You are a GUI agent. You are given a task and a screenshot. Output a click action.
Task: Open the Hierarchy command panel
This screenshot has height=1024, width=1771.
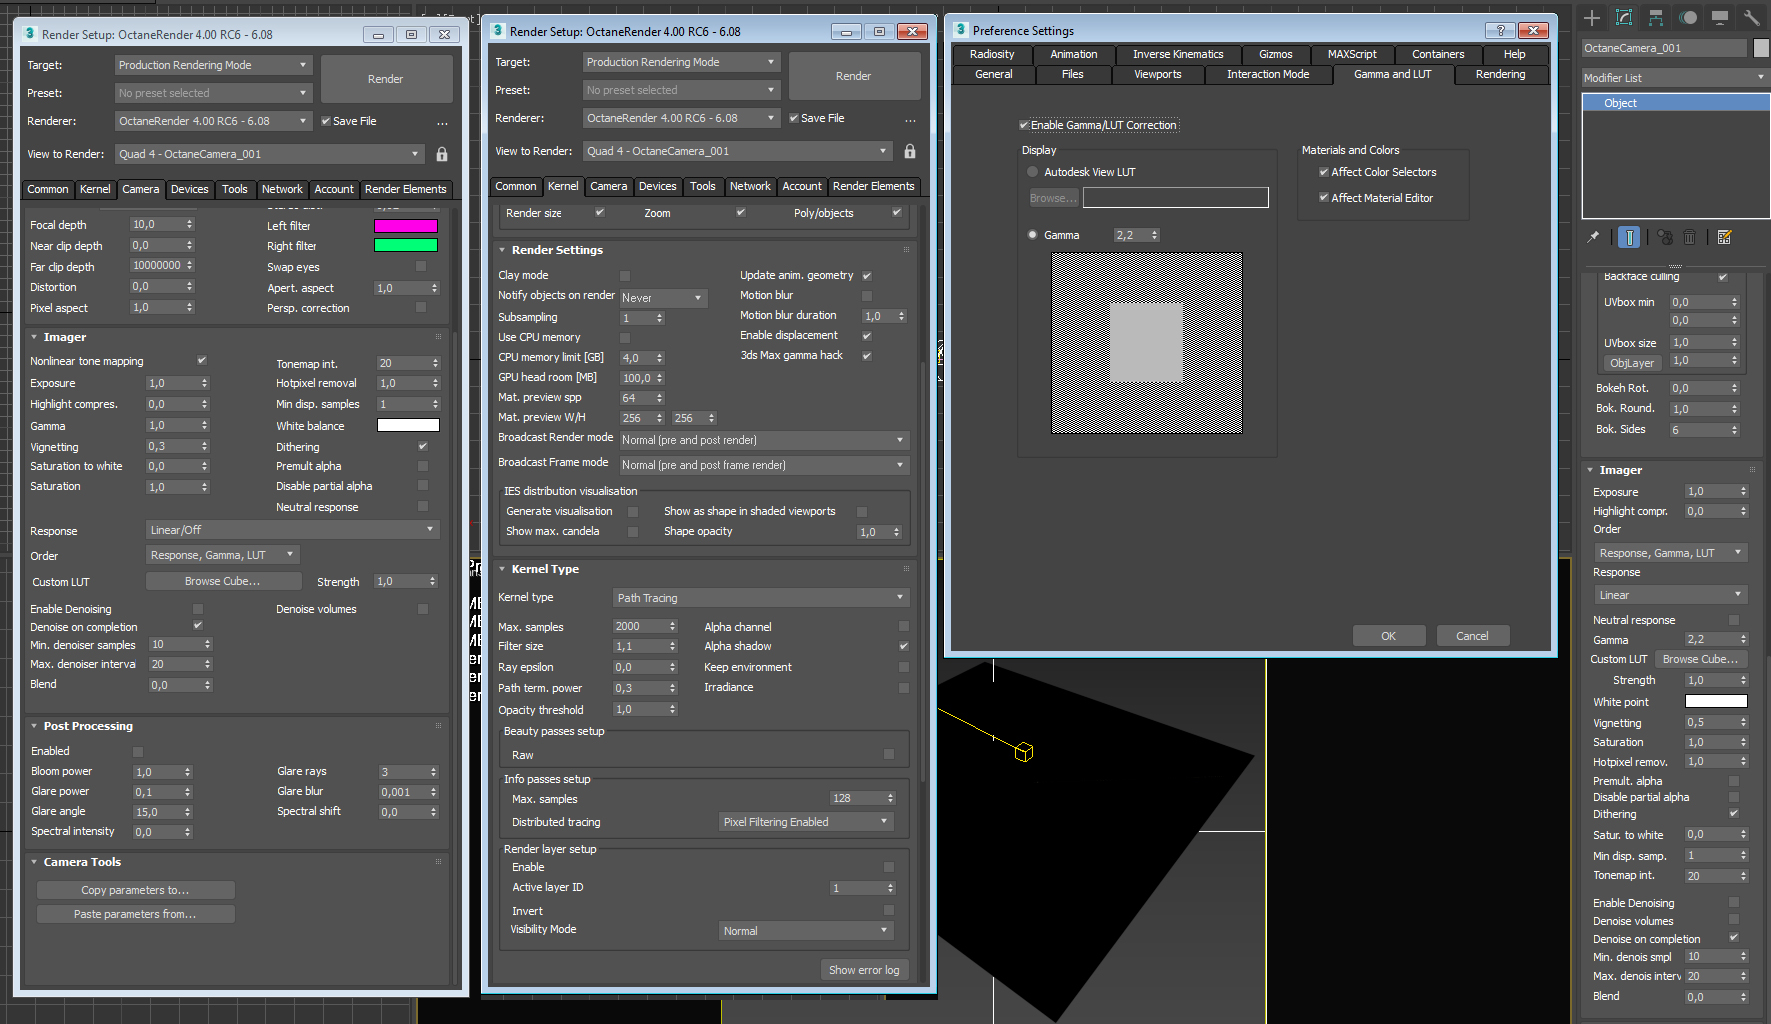1656,17
